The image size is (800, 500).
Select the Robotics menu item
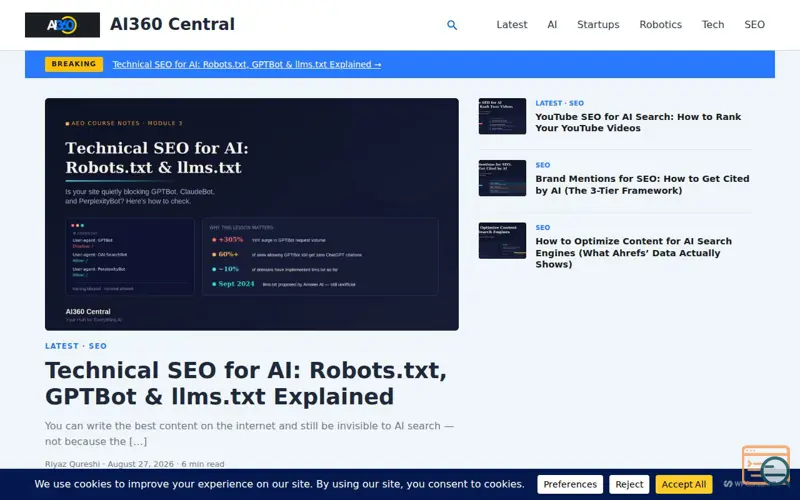coord(660,24)
